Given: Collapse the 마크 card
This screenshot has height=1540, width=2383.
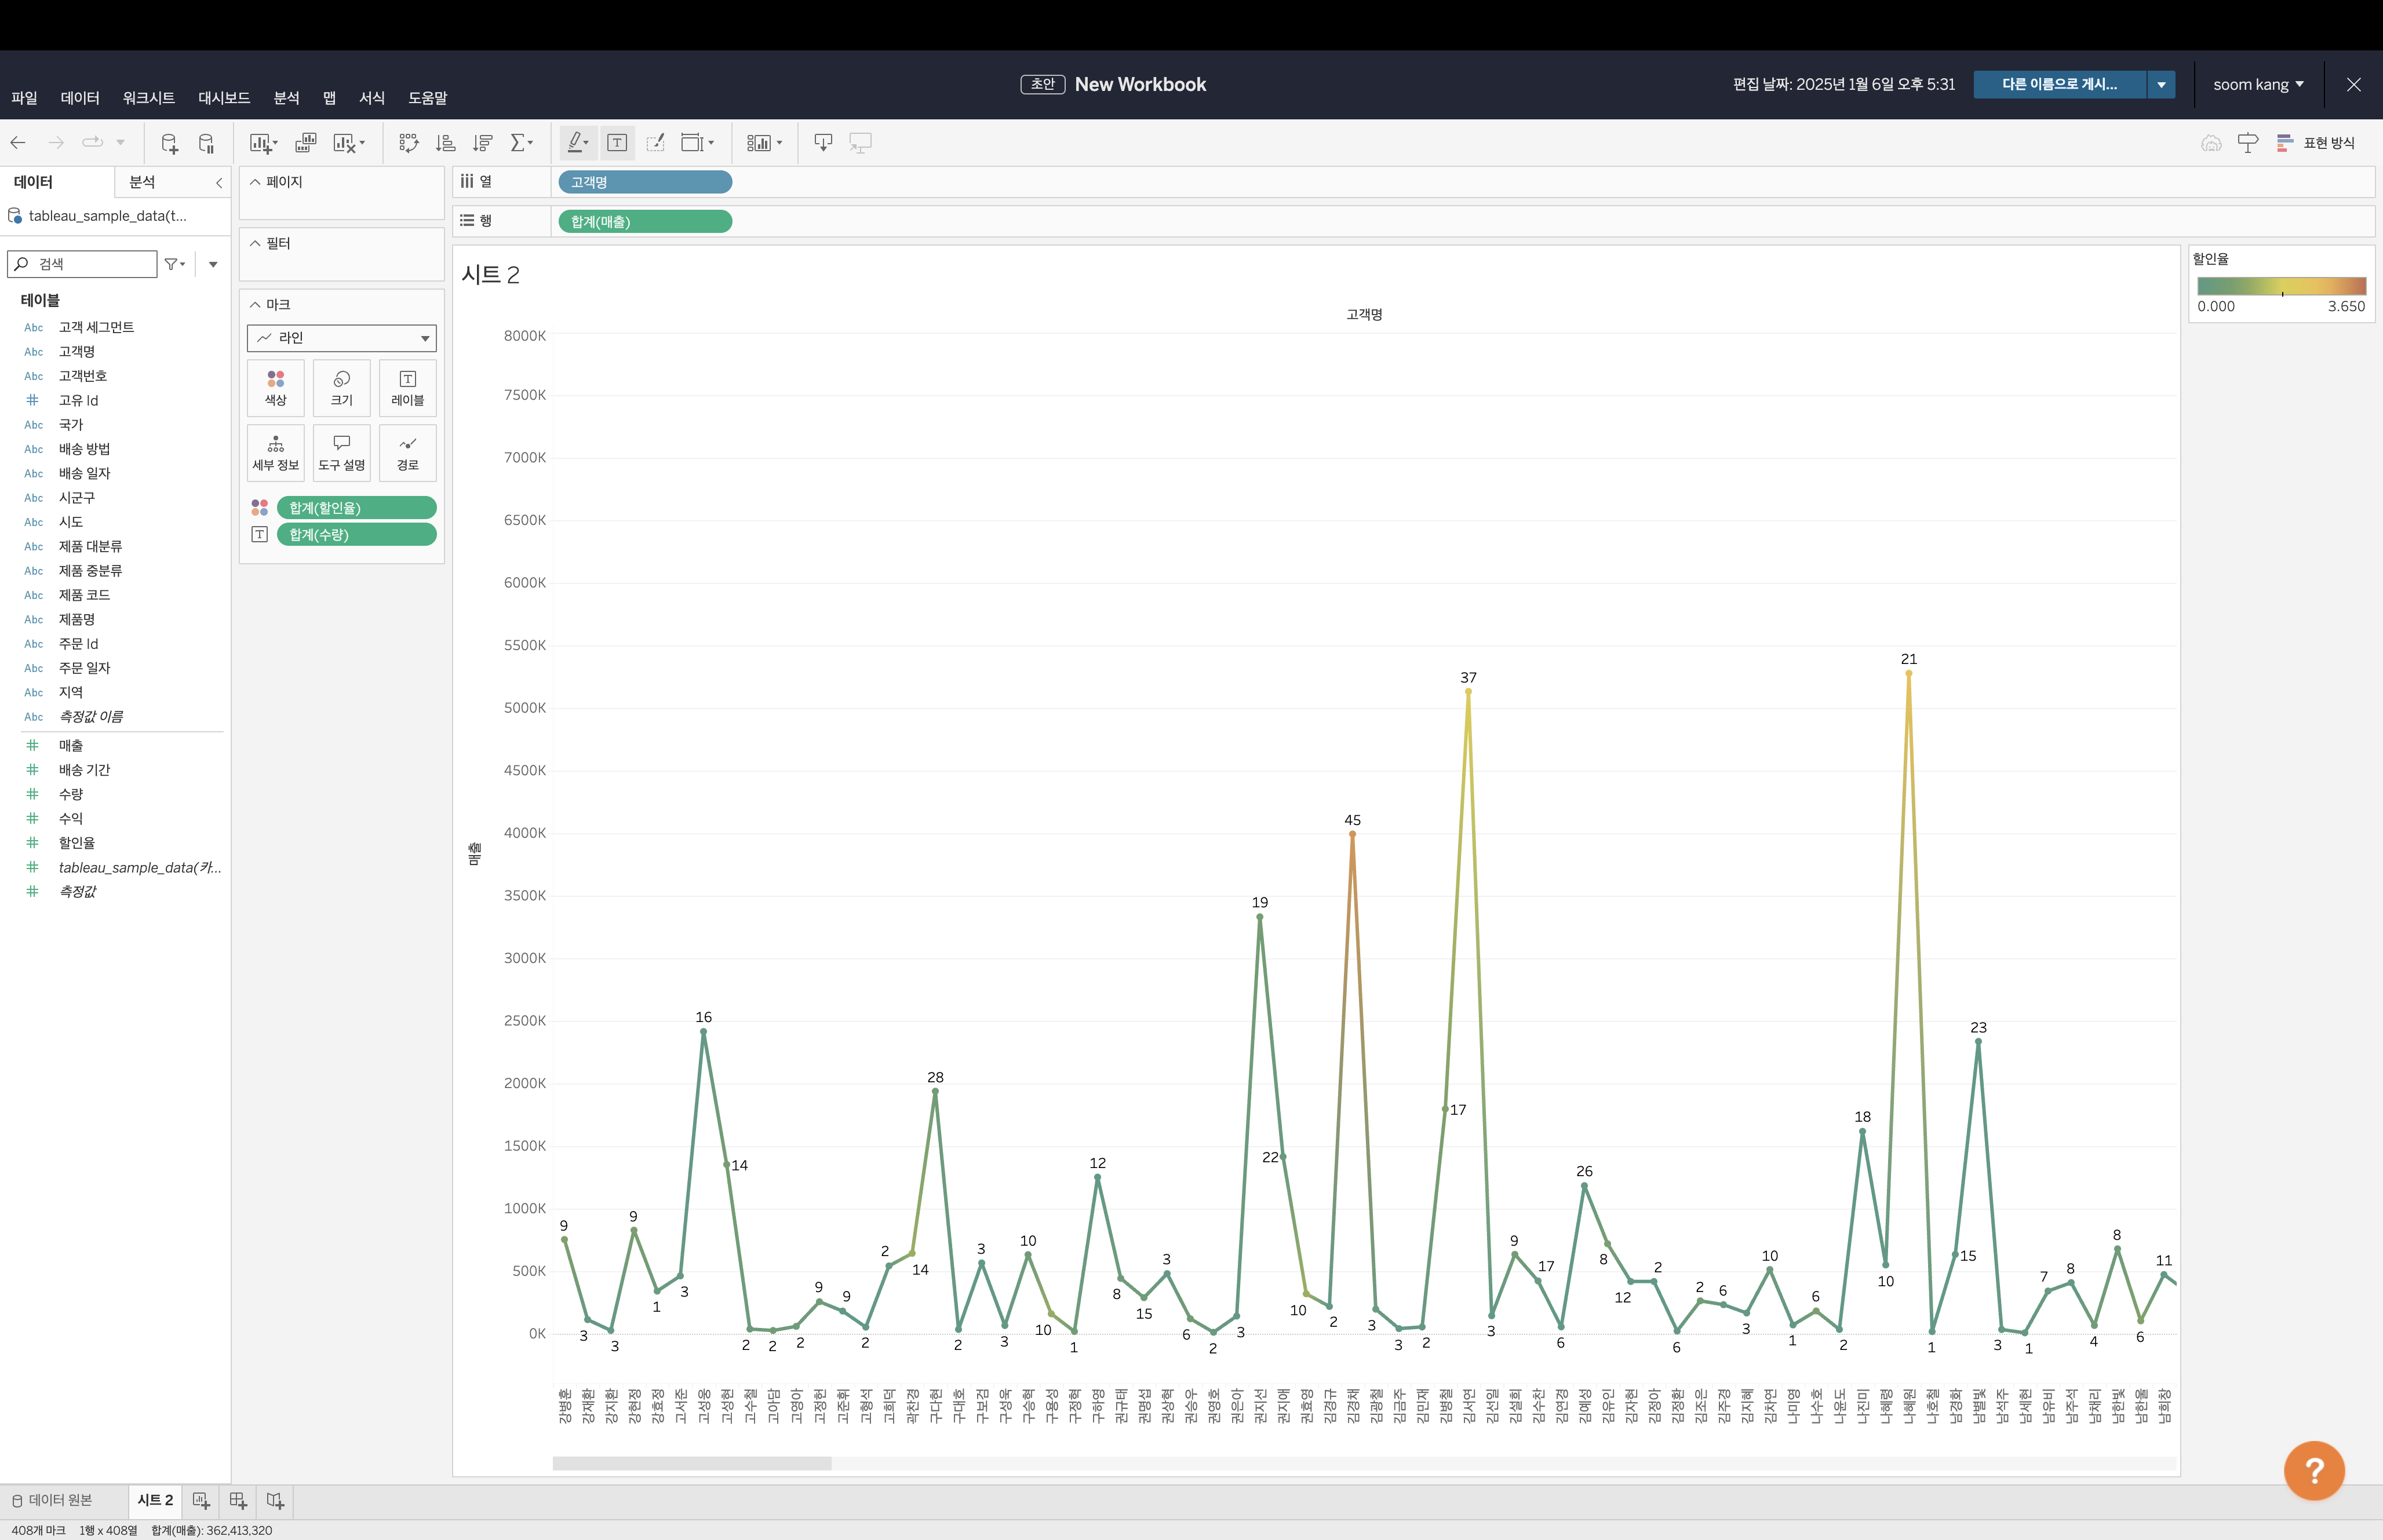Looking at the screenshot, I should pyautogui.click(x=255, y=304).
